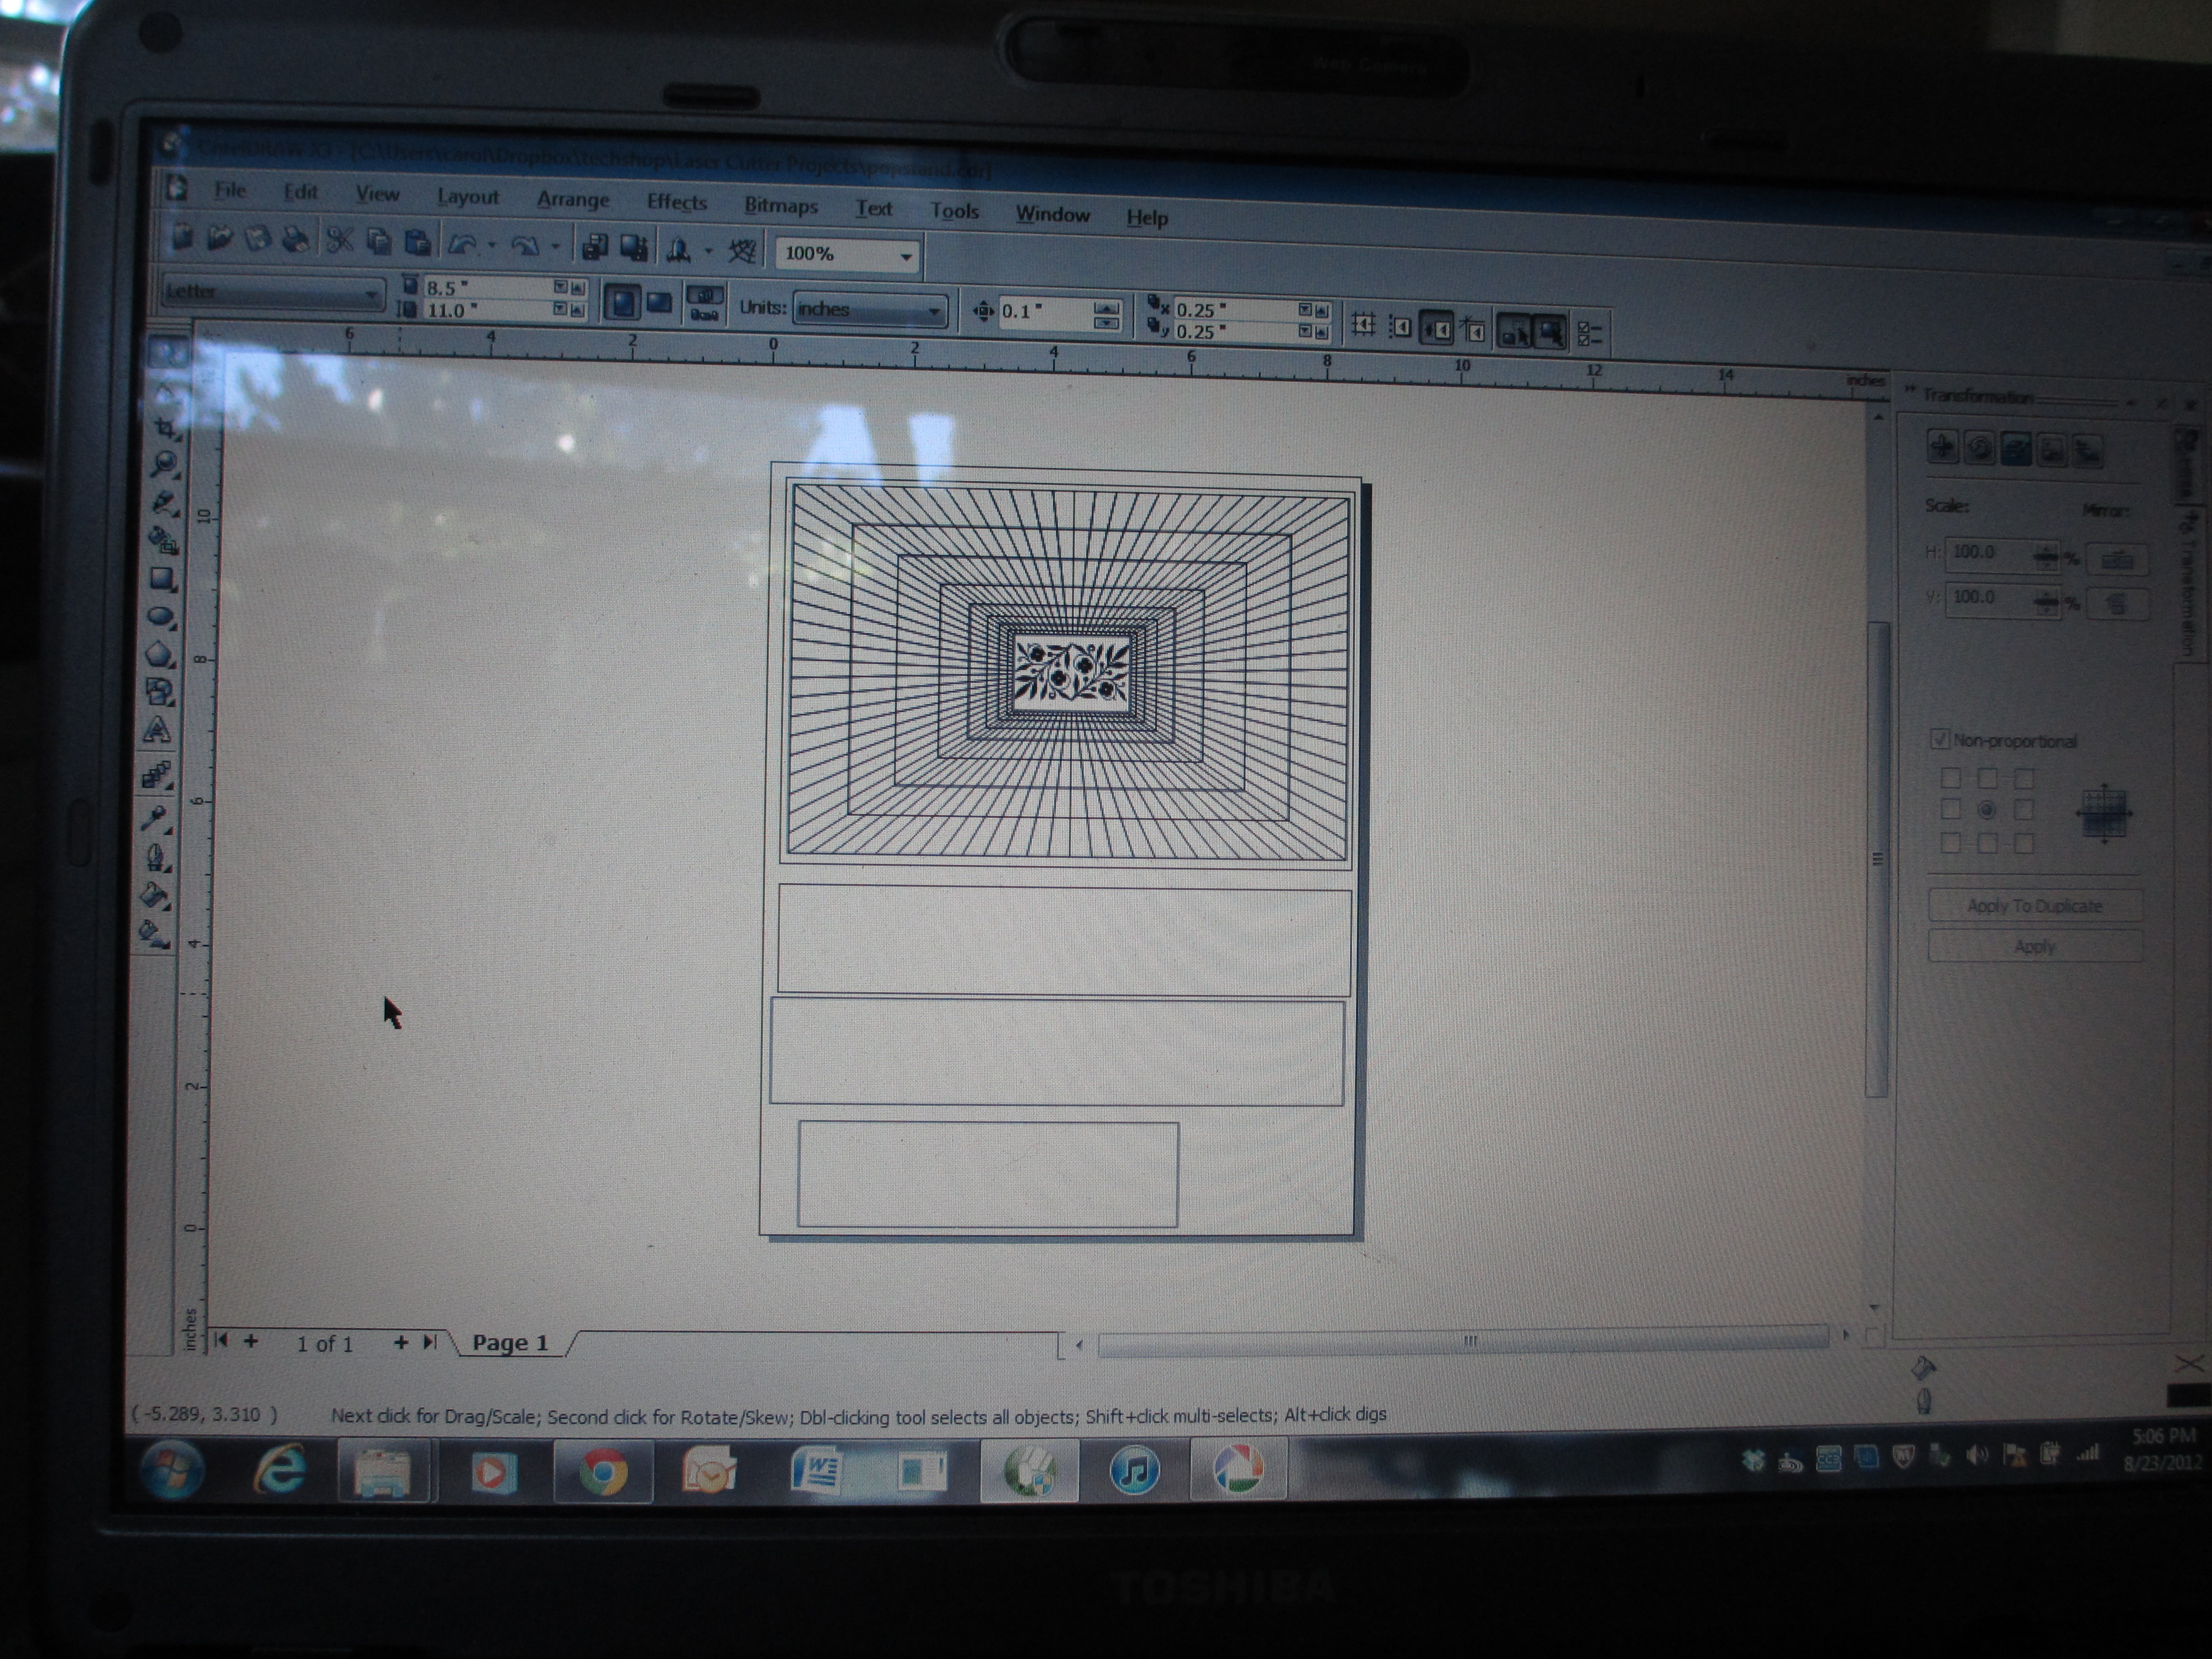Toggle Treat as Filled button

click(1550, 332)
